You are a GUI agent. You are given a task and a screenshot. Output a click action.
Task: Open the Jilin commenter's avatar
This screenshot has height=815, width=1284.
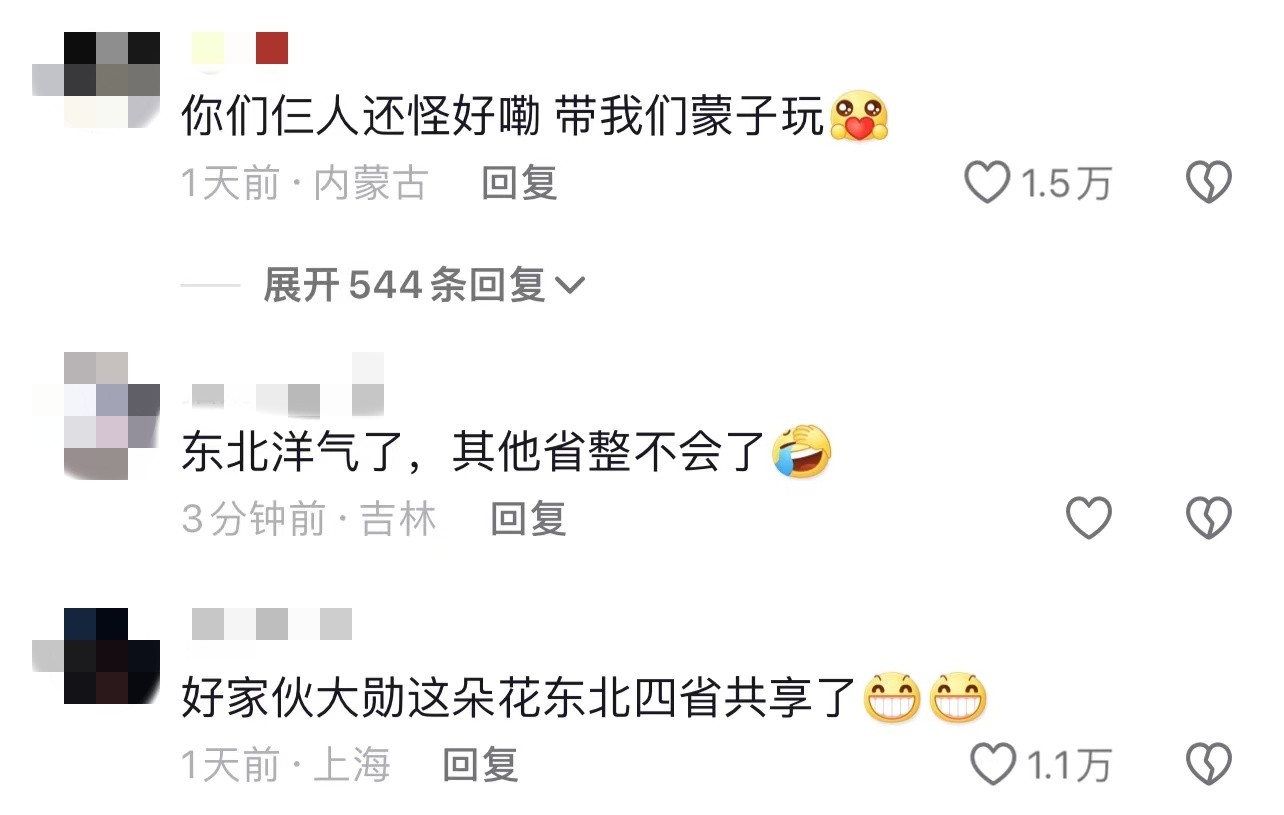97,415
